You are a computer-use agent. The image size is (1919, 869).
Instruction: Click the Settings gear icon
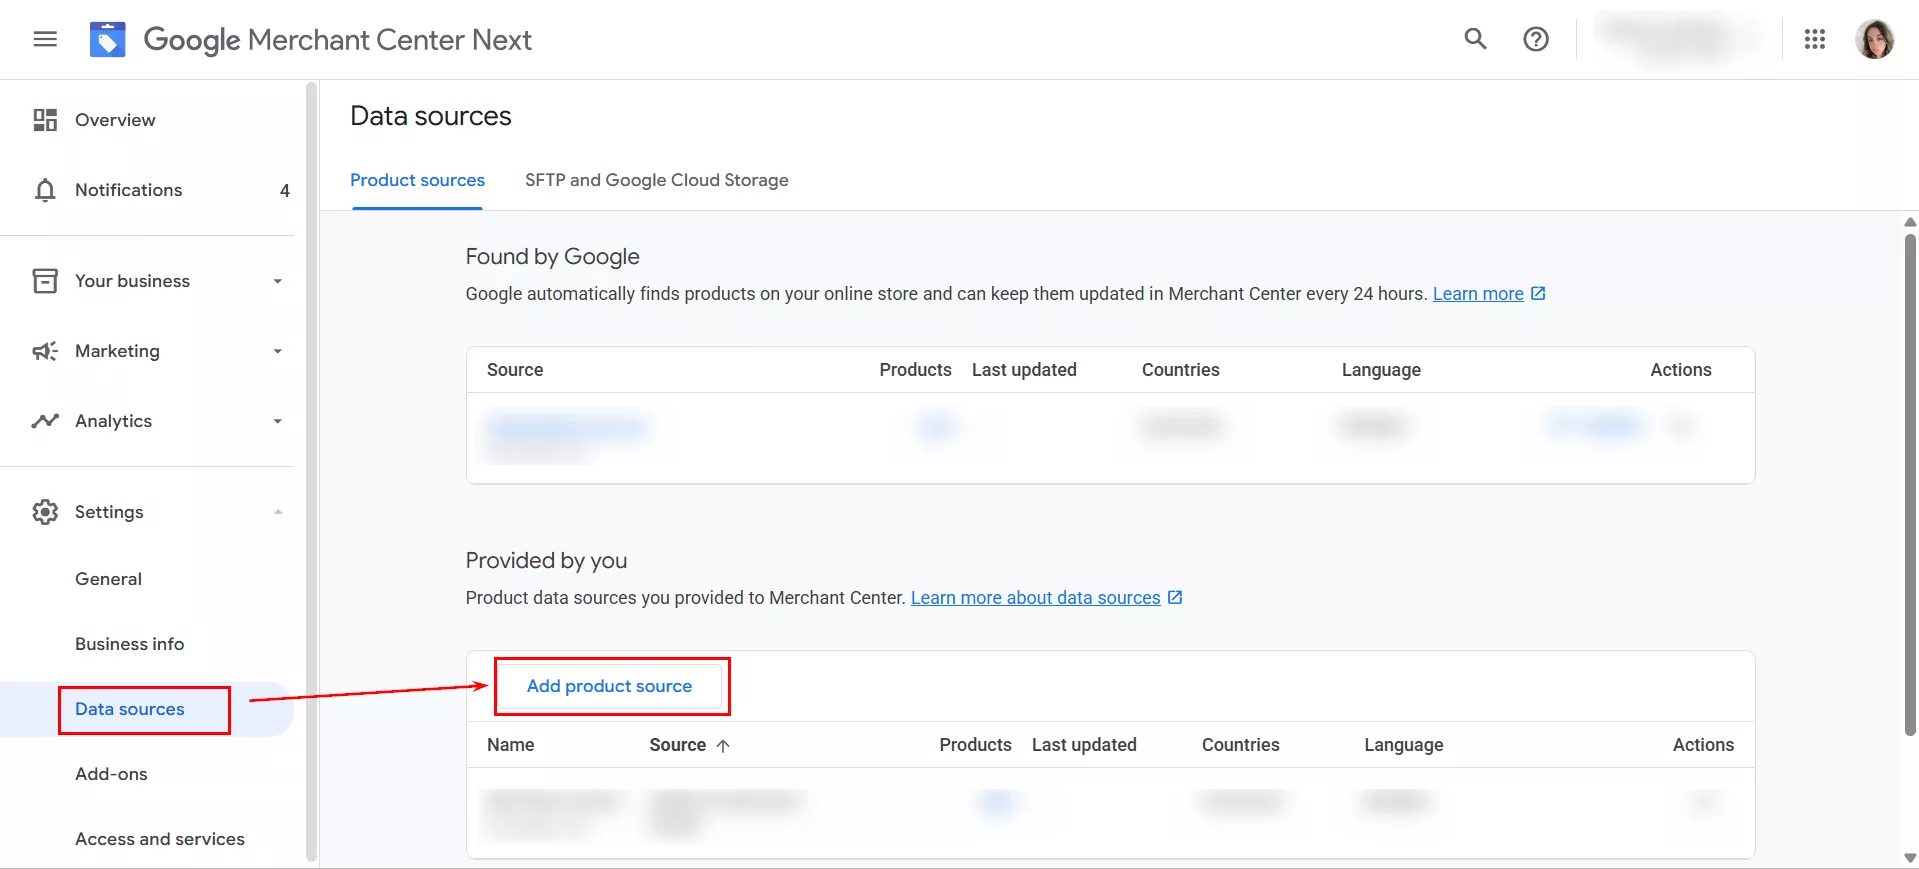(45, 512)
